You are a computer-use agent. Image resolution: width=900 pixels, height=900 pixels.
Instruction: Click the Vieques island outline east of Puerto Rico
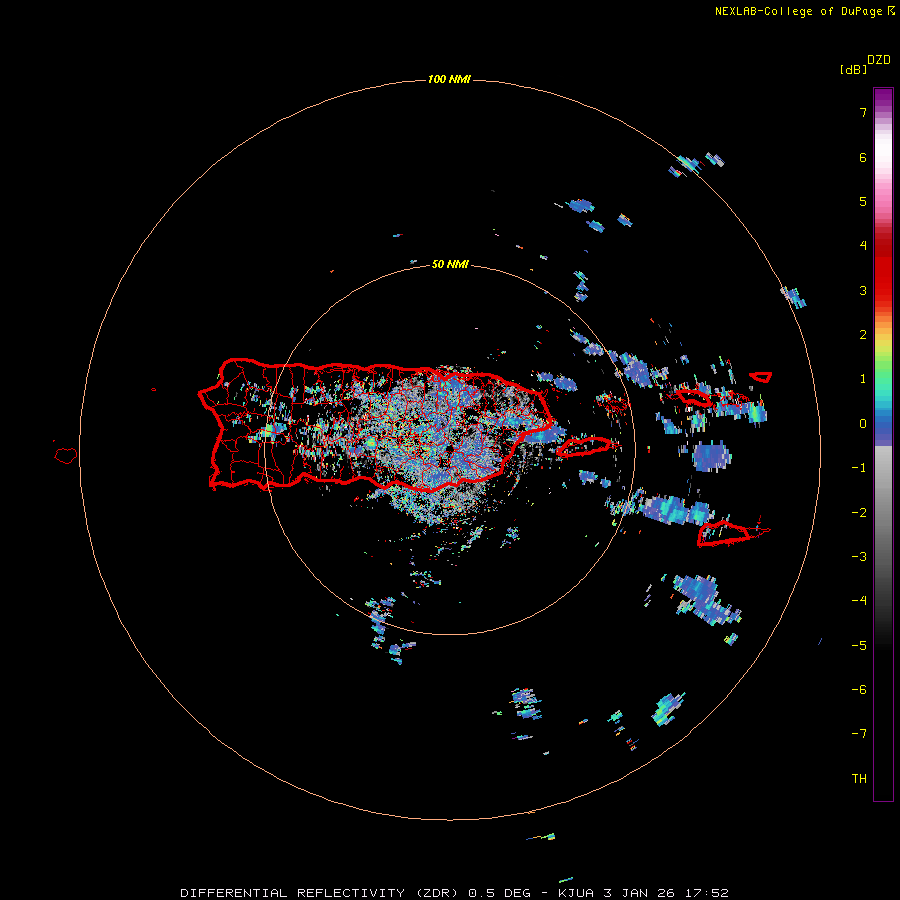[584, 446]
